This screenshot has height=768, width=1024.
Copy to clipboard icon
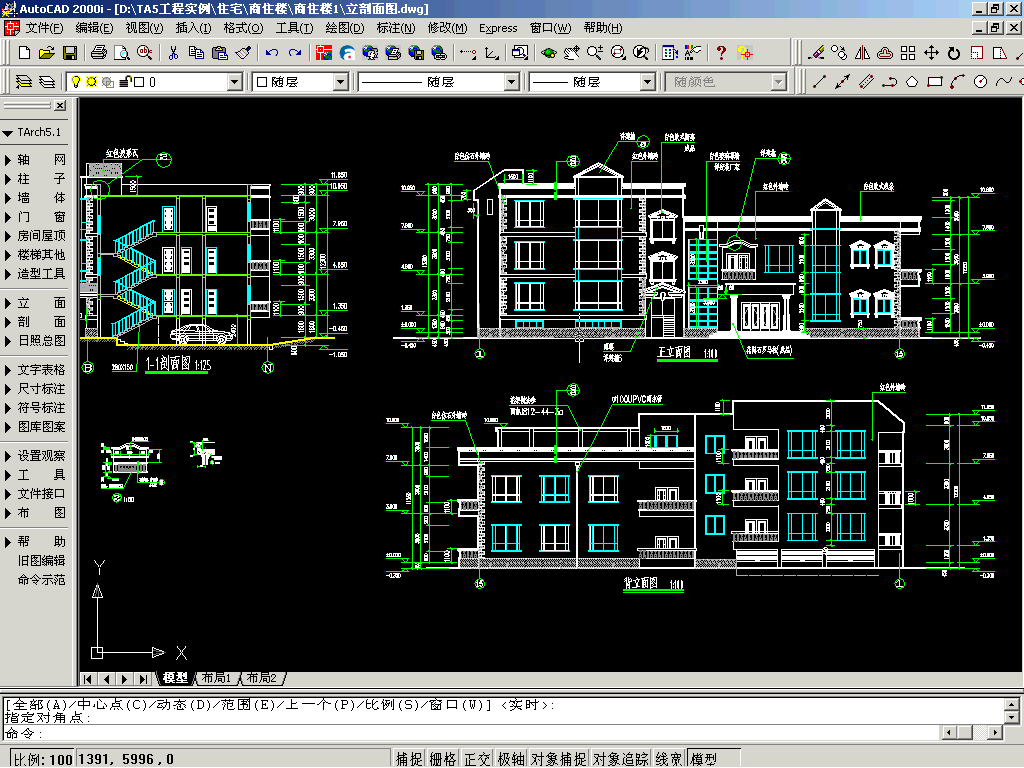click(196, 53)
